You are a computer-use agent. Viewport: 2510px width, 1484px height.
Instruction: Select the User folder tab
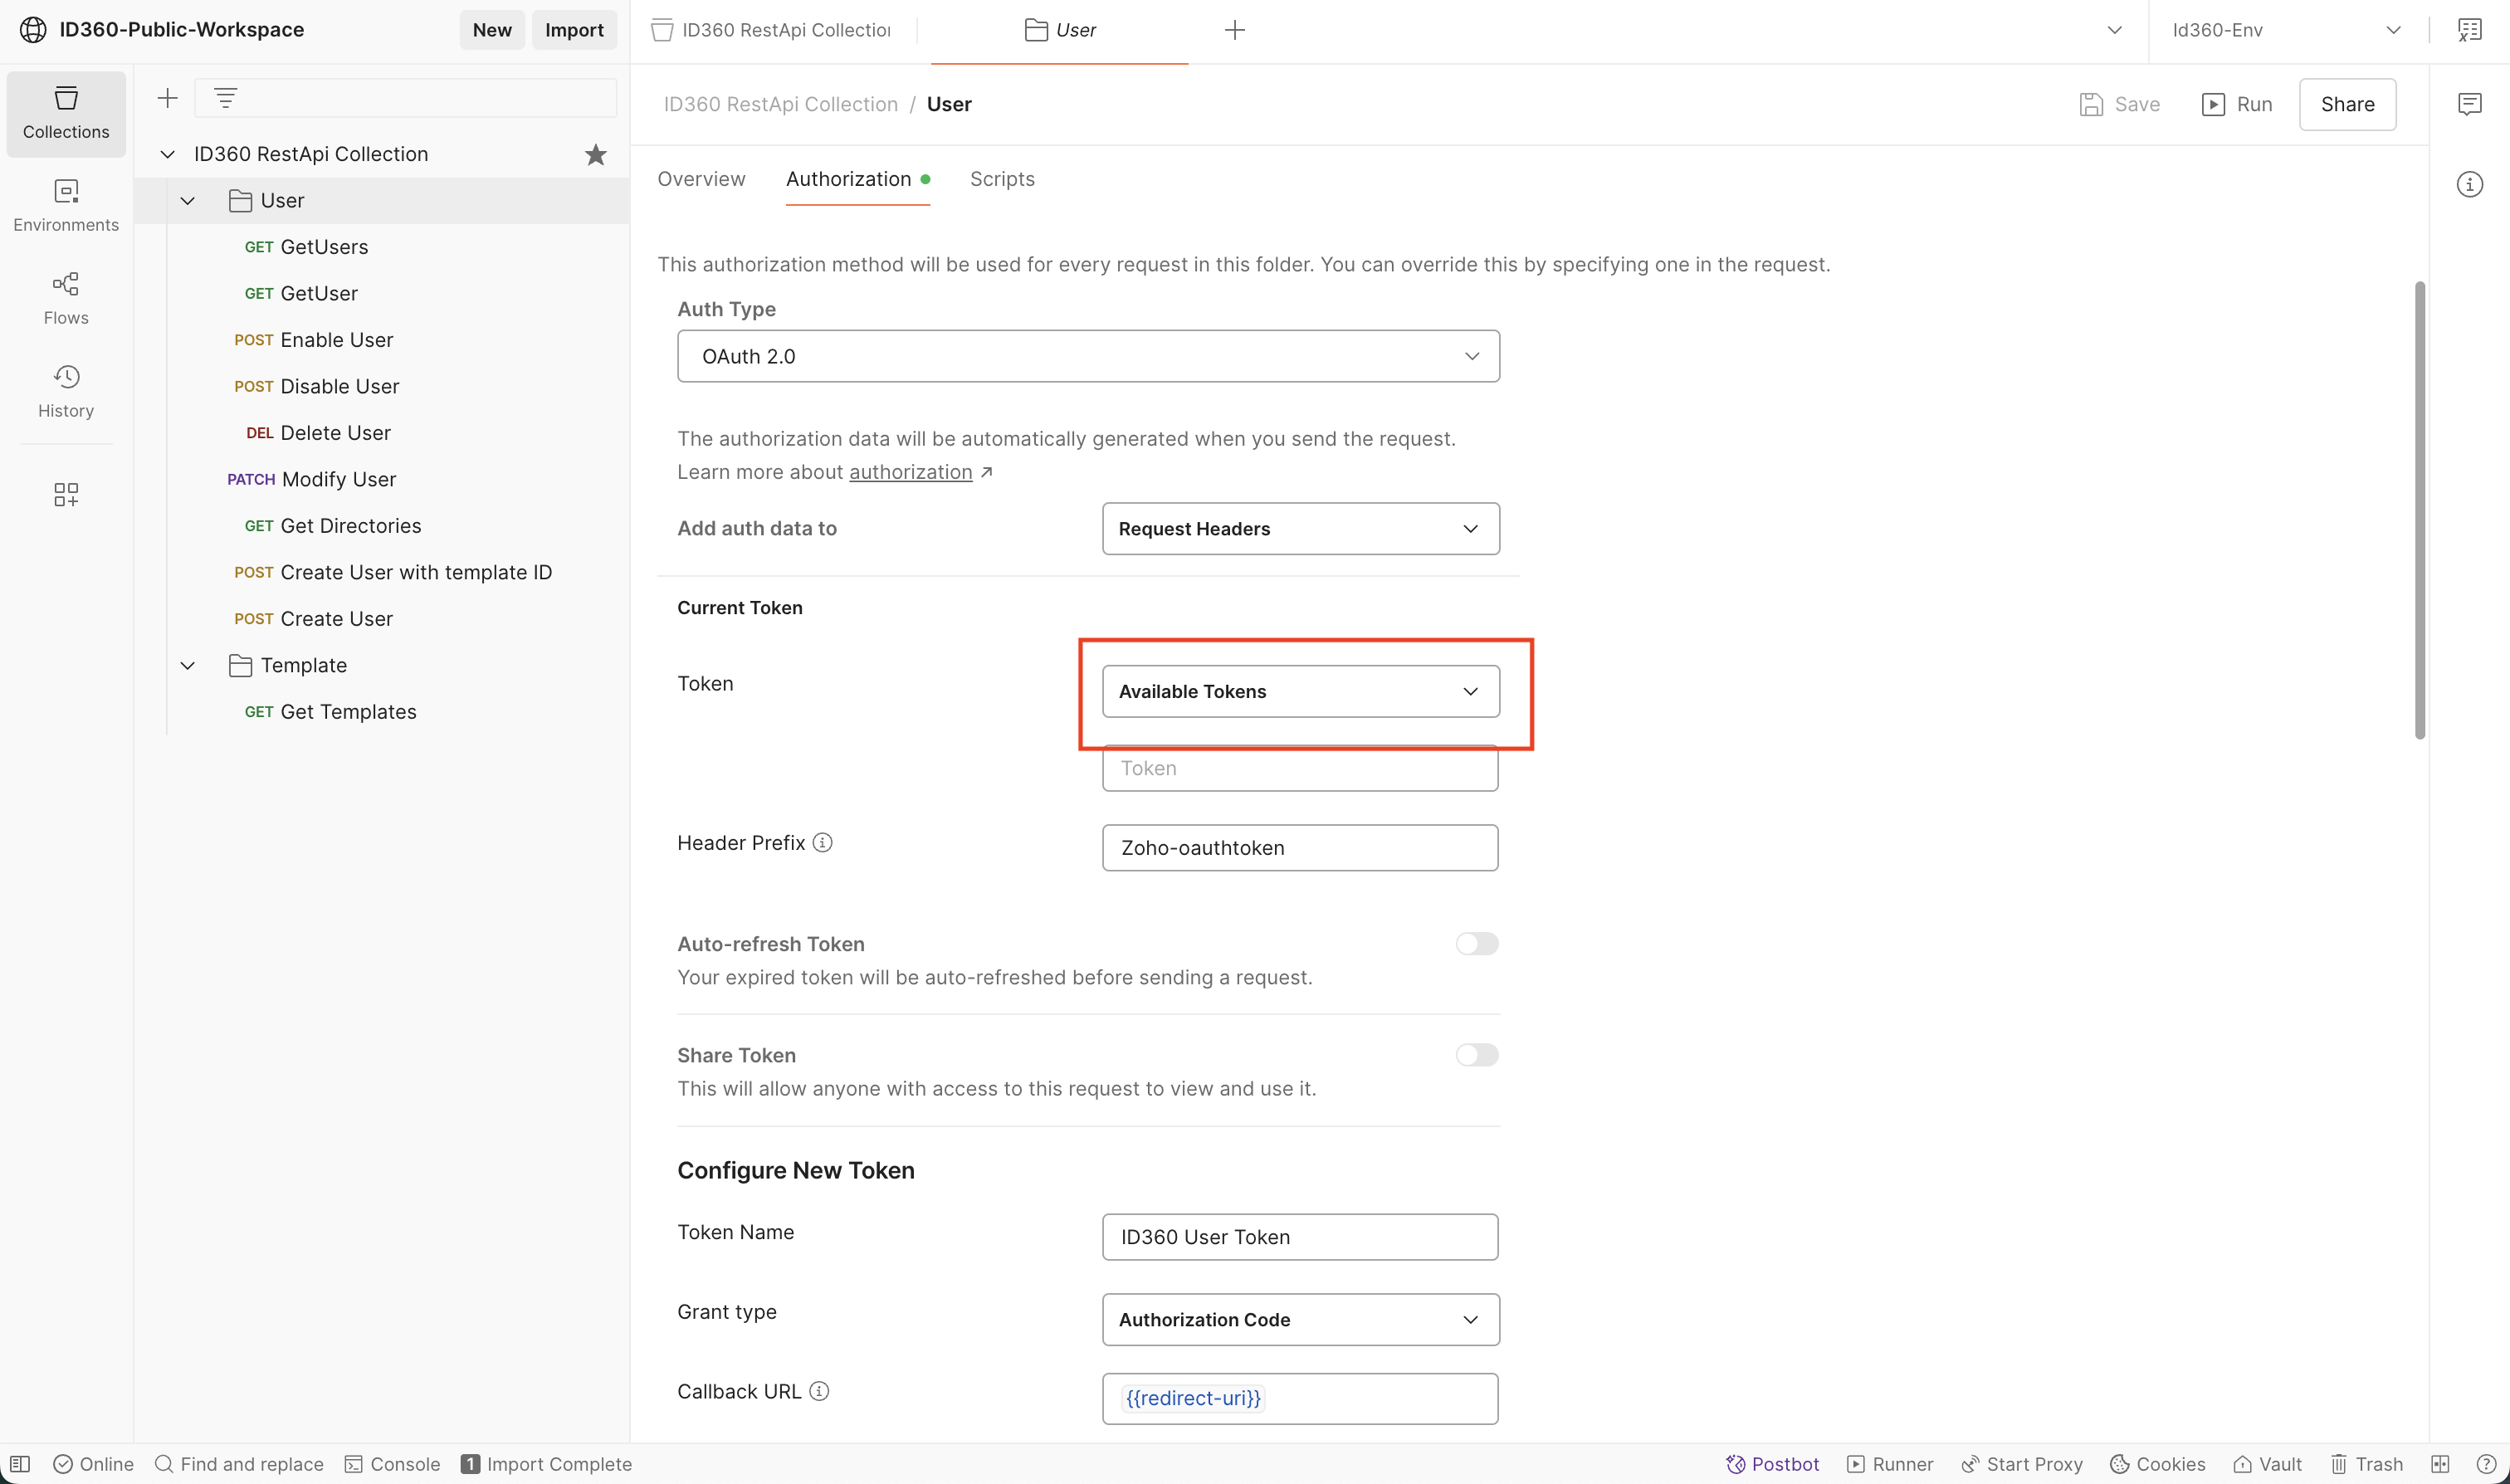[x=1060, y=30]
